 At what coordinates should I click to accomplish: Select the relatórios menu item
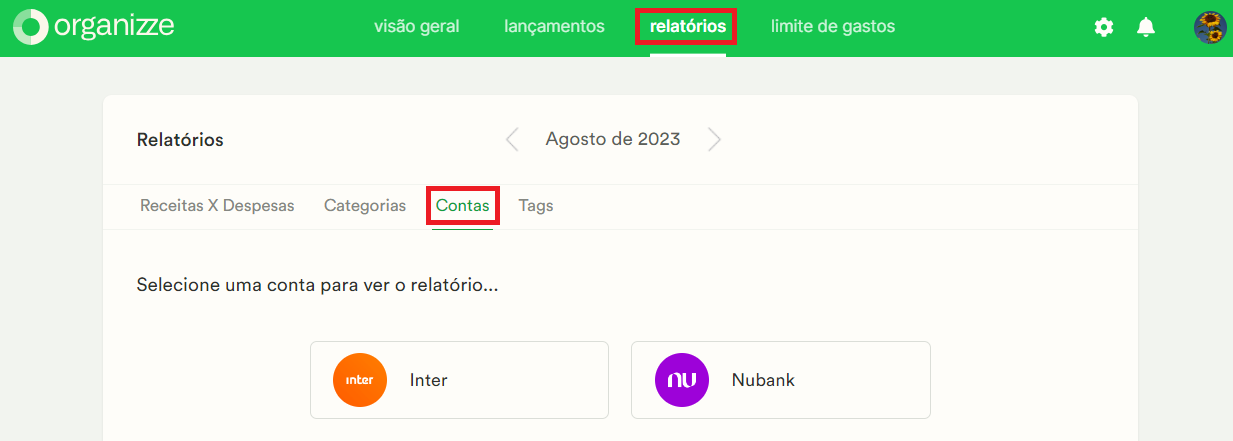[x=688, y=26]
